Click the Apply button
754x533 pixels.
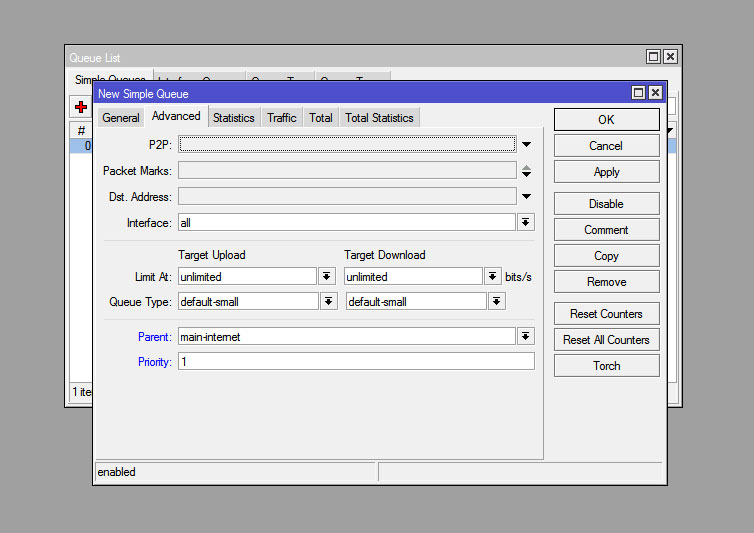point(606,172)
